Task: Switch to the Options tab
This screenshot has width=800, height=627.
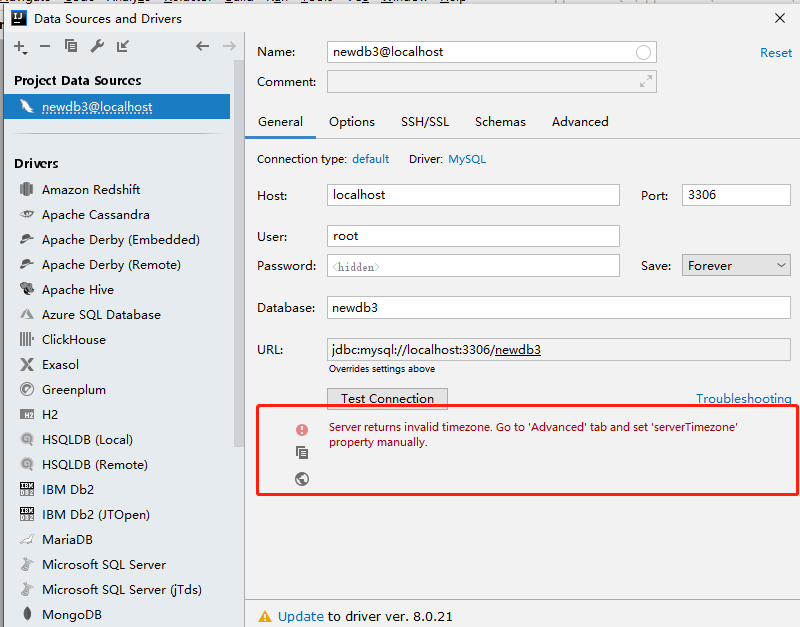Action: click(352, 122)
